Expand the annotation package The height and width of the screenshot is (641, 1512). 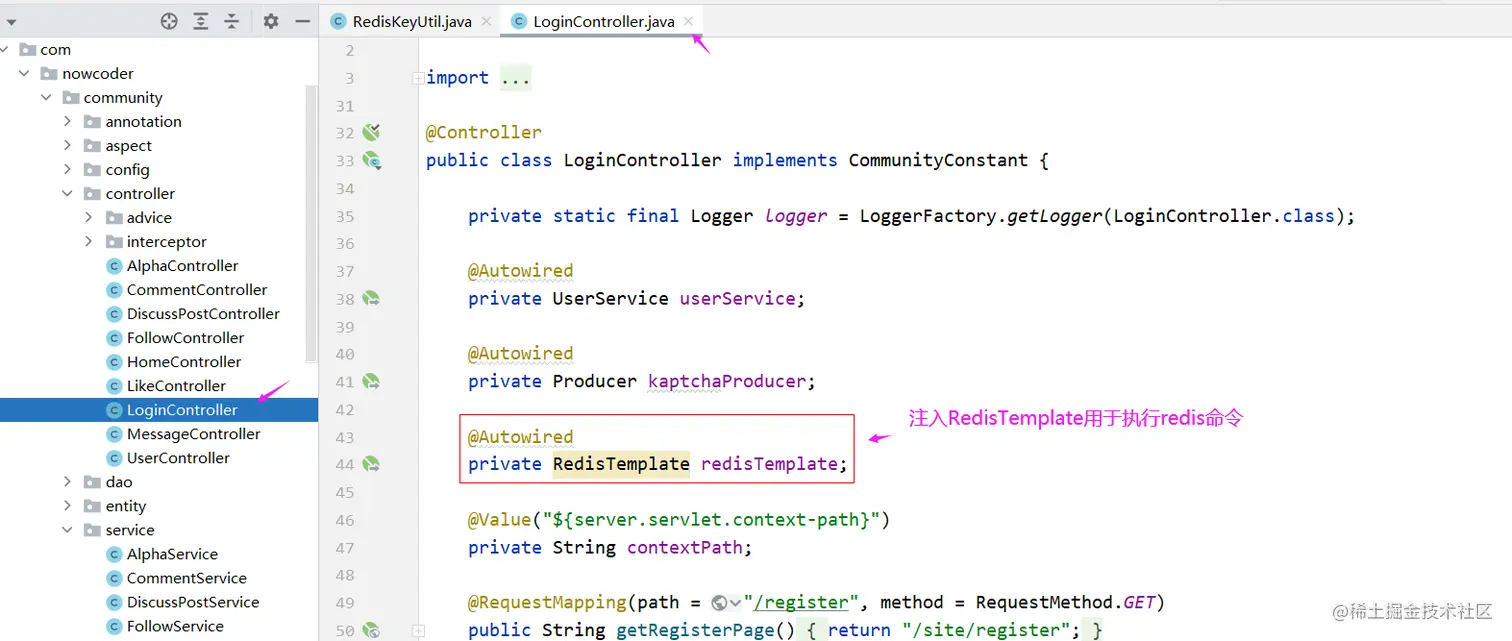tap(67, 121)
